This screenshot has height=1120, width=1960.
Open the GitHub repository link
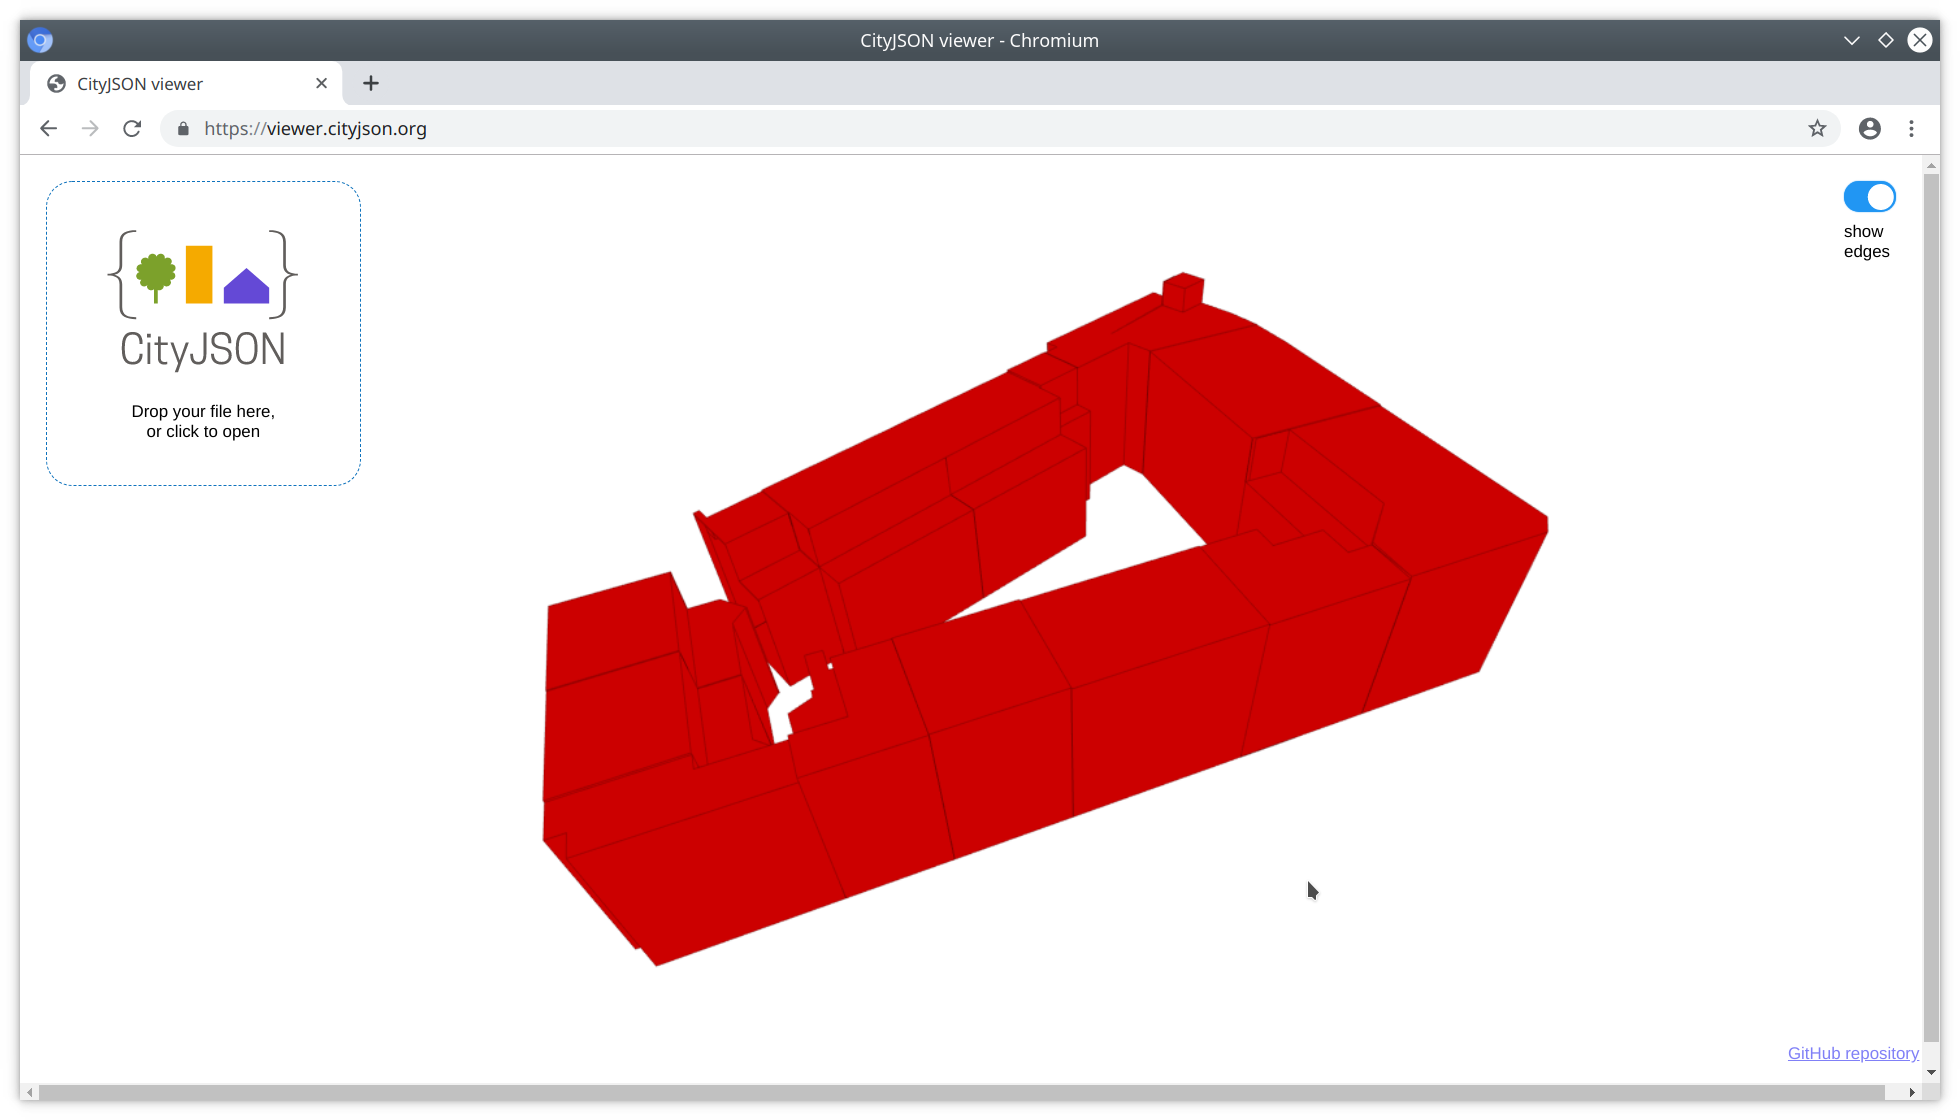coord(1852,1053)
